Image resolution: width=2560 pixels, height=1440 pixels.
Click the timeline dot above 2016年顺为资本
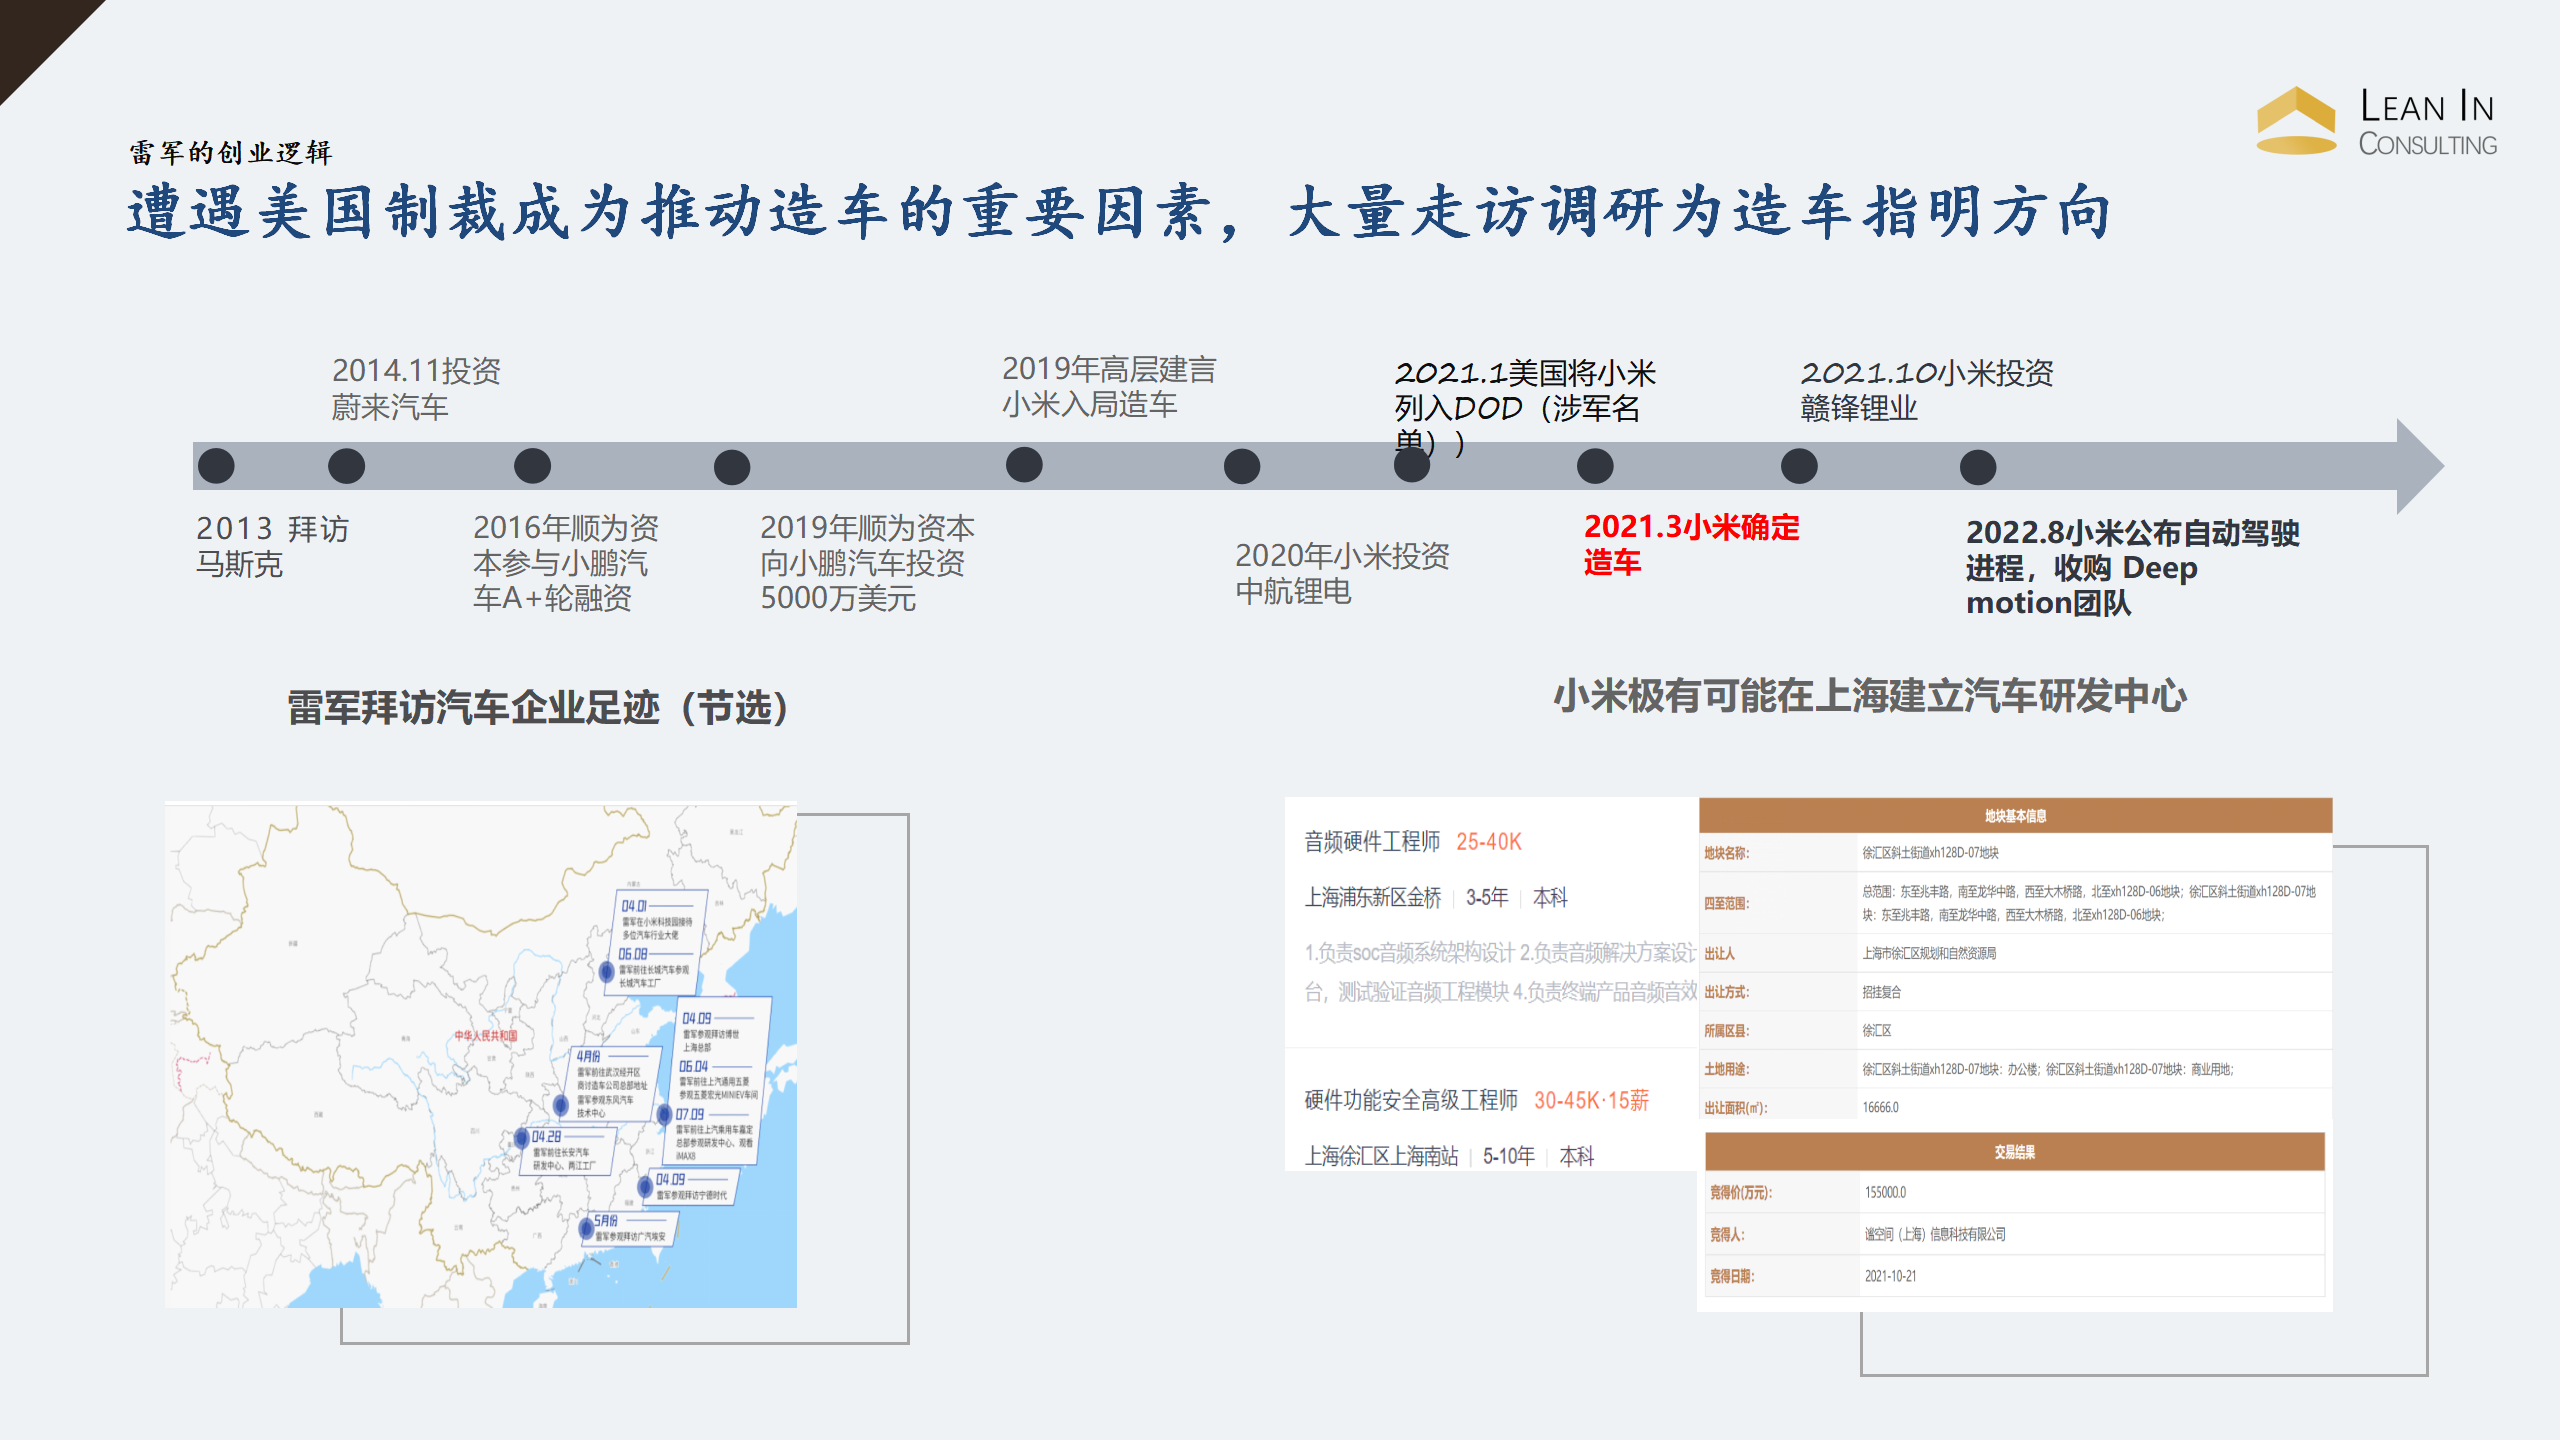[x=532, y=466]
